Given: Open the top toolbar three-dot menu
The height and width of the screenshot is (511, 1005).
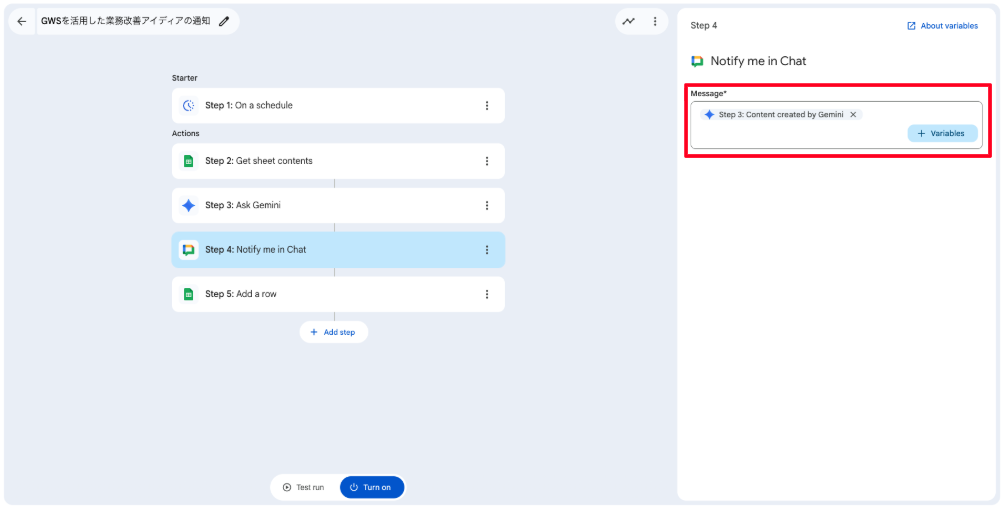Looking at the screenshot, I should click(655, 21).
